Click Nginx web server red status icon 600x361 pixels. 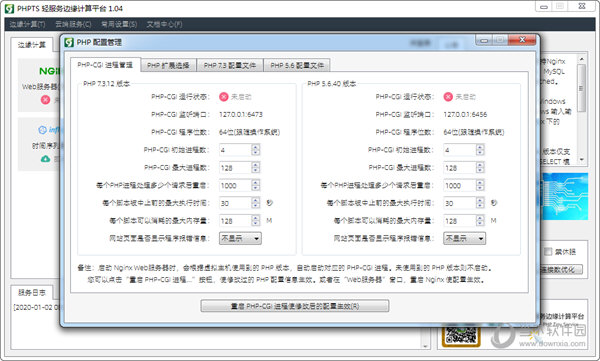[46, 100]
